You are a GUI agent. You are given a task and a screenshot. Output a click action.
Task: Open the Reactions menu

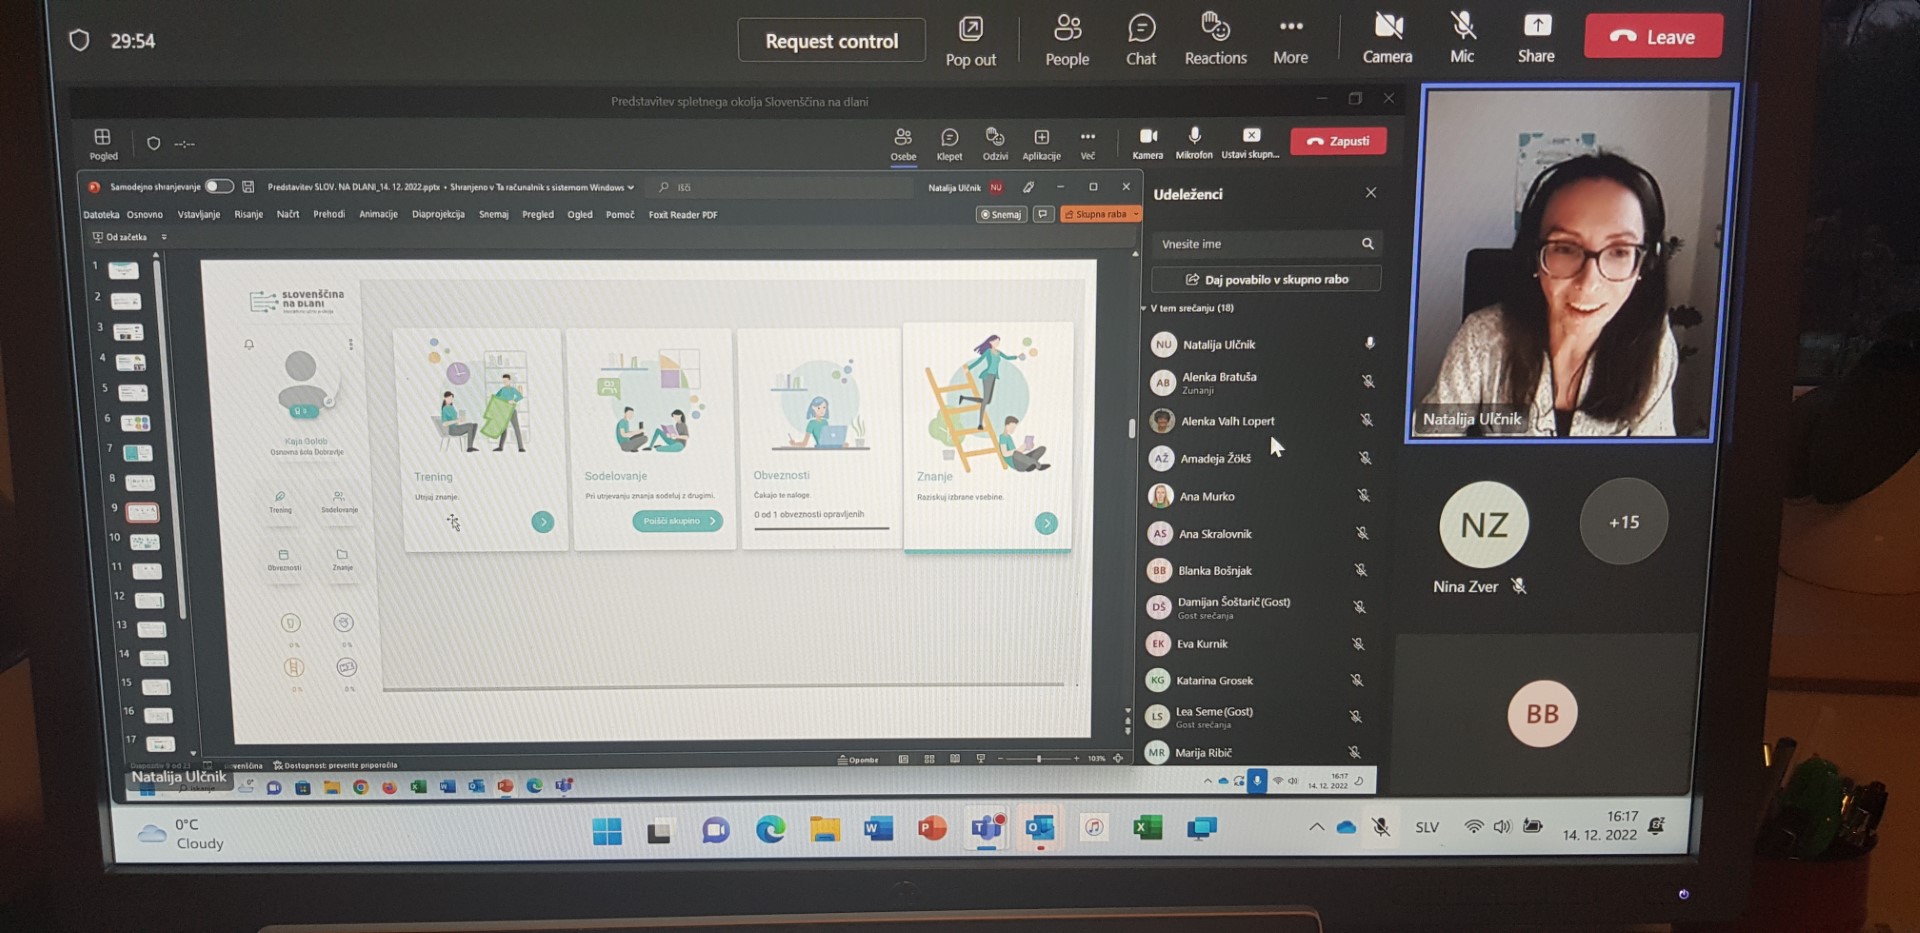(x=1215, y=40)
